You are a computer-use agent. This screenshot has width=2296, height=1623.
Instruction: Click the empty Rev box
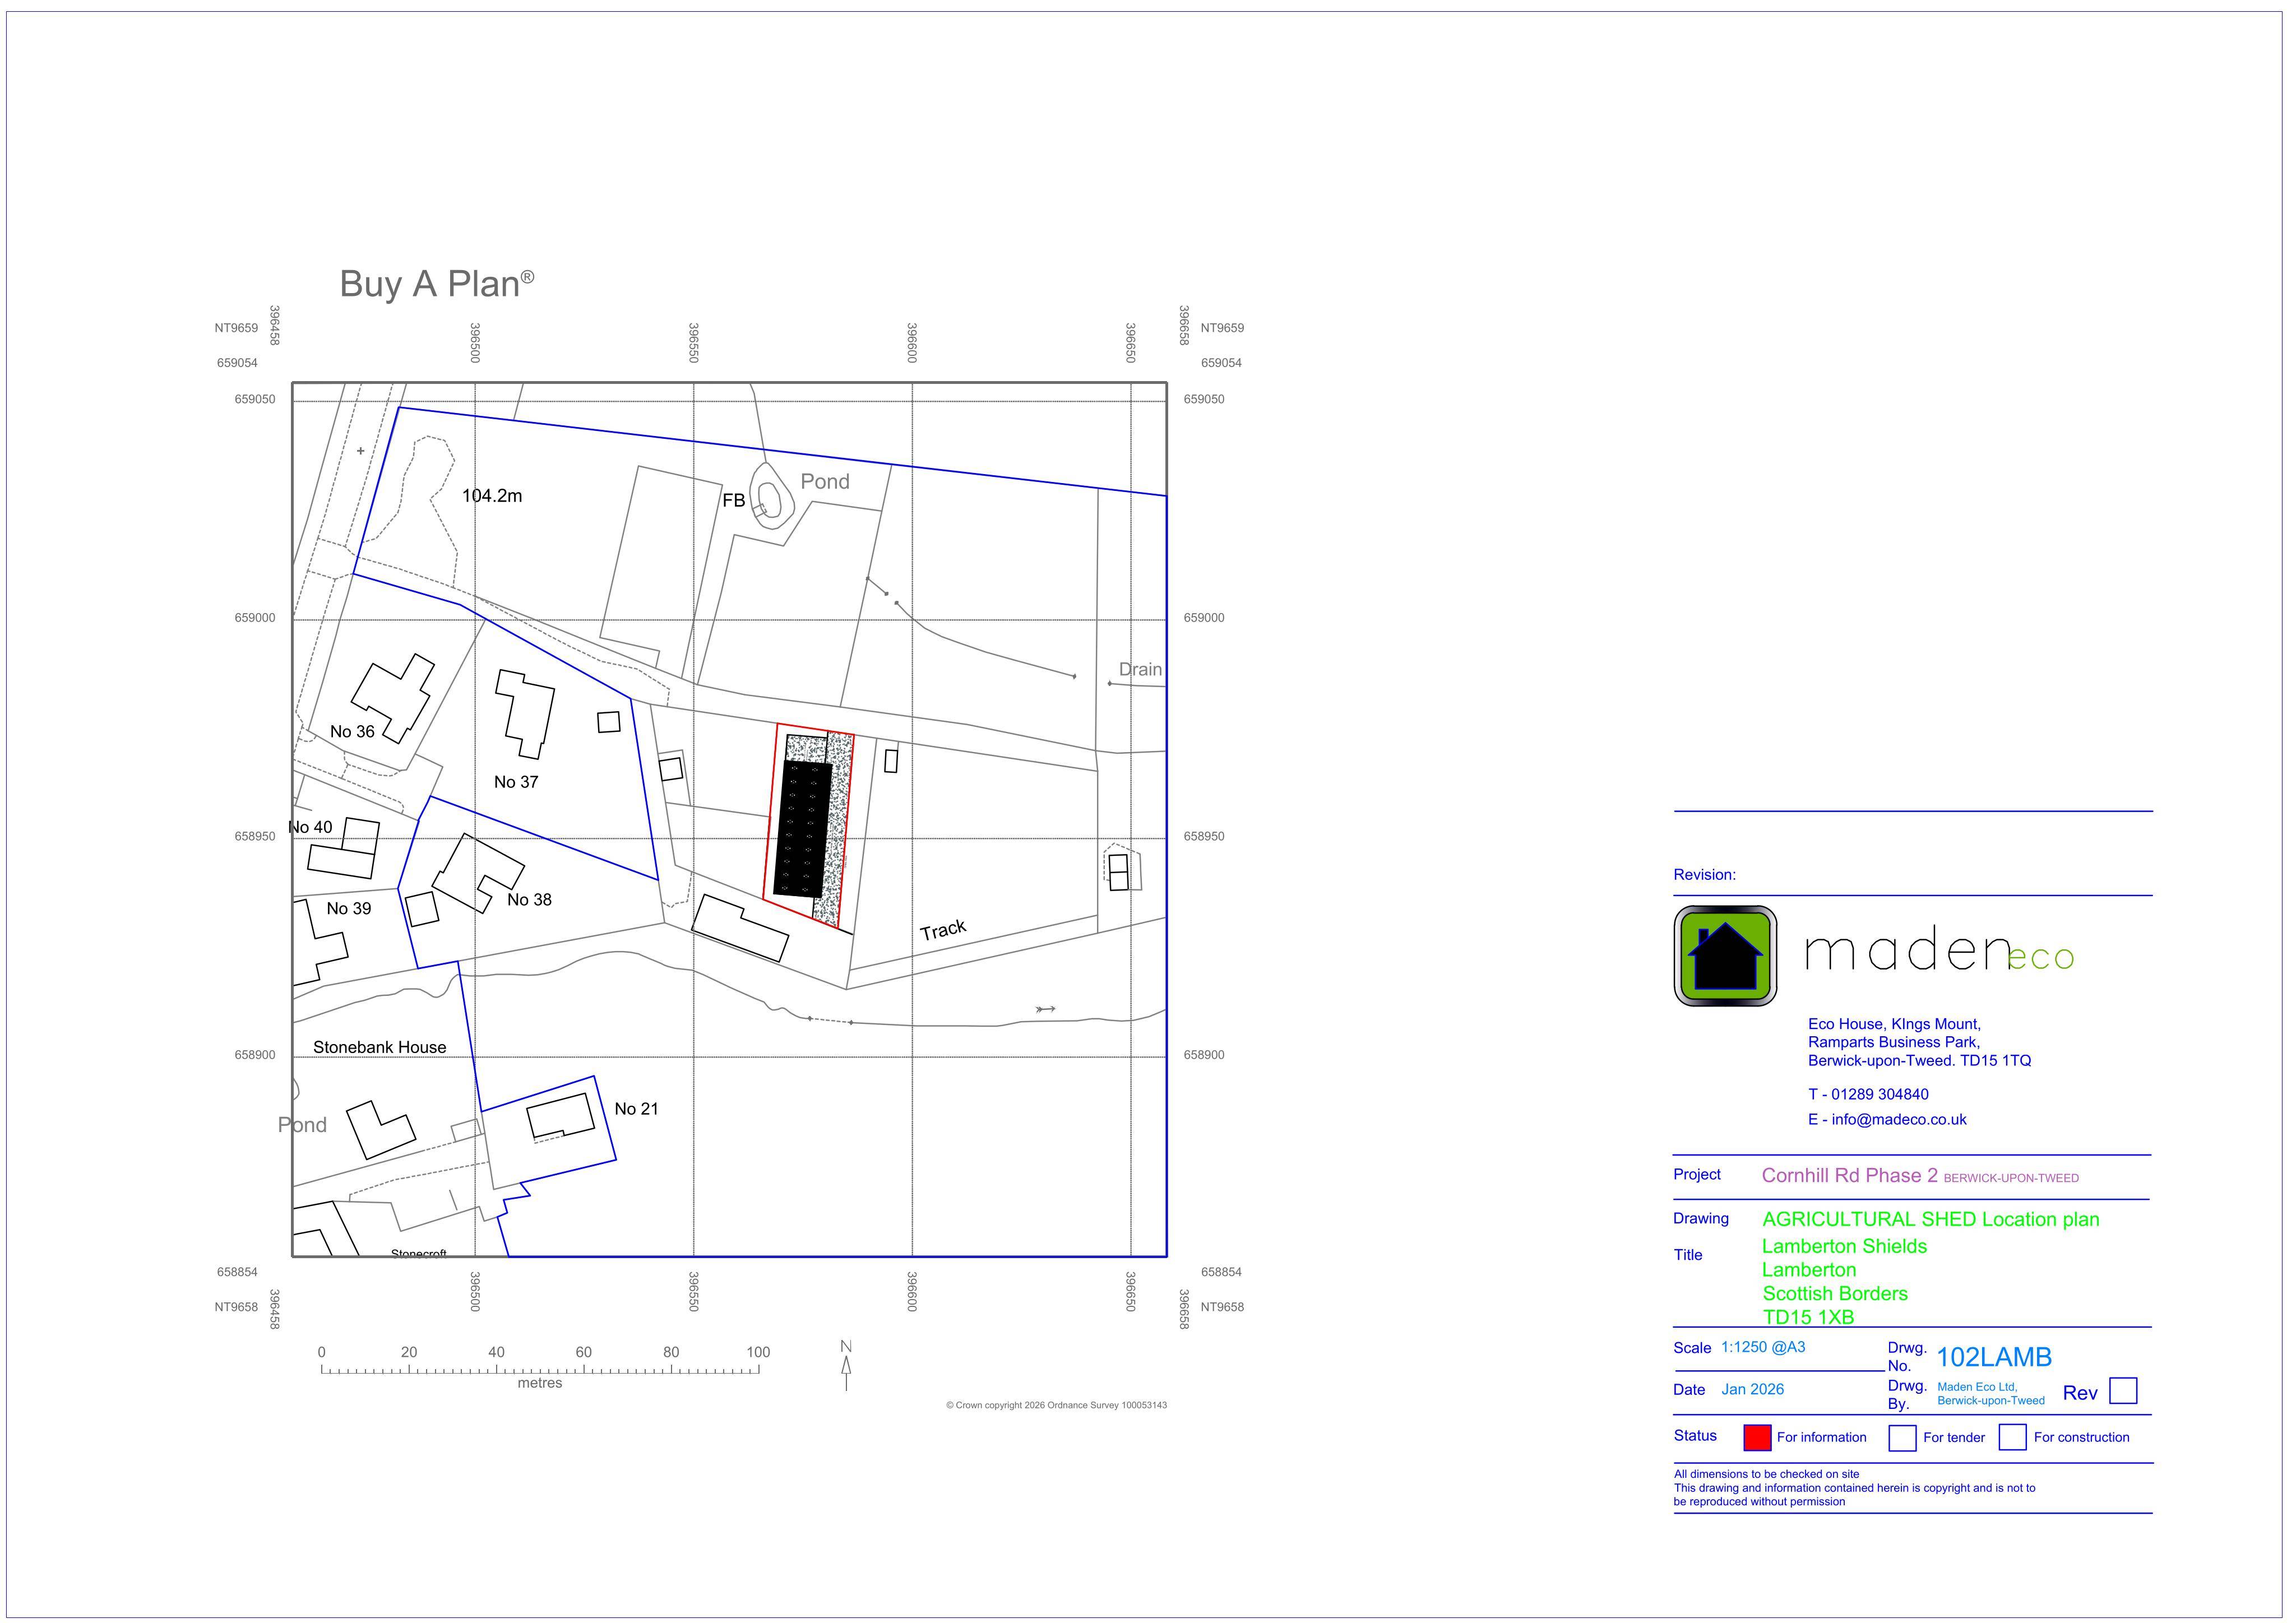2123,1391
